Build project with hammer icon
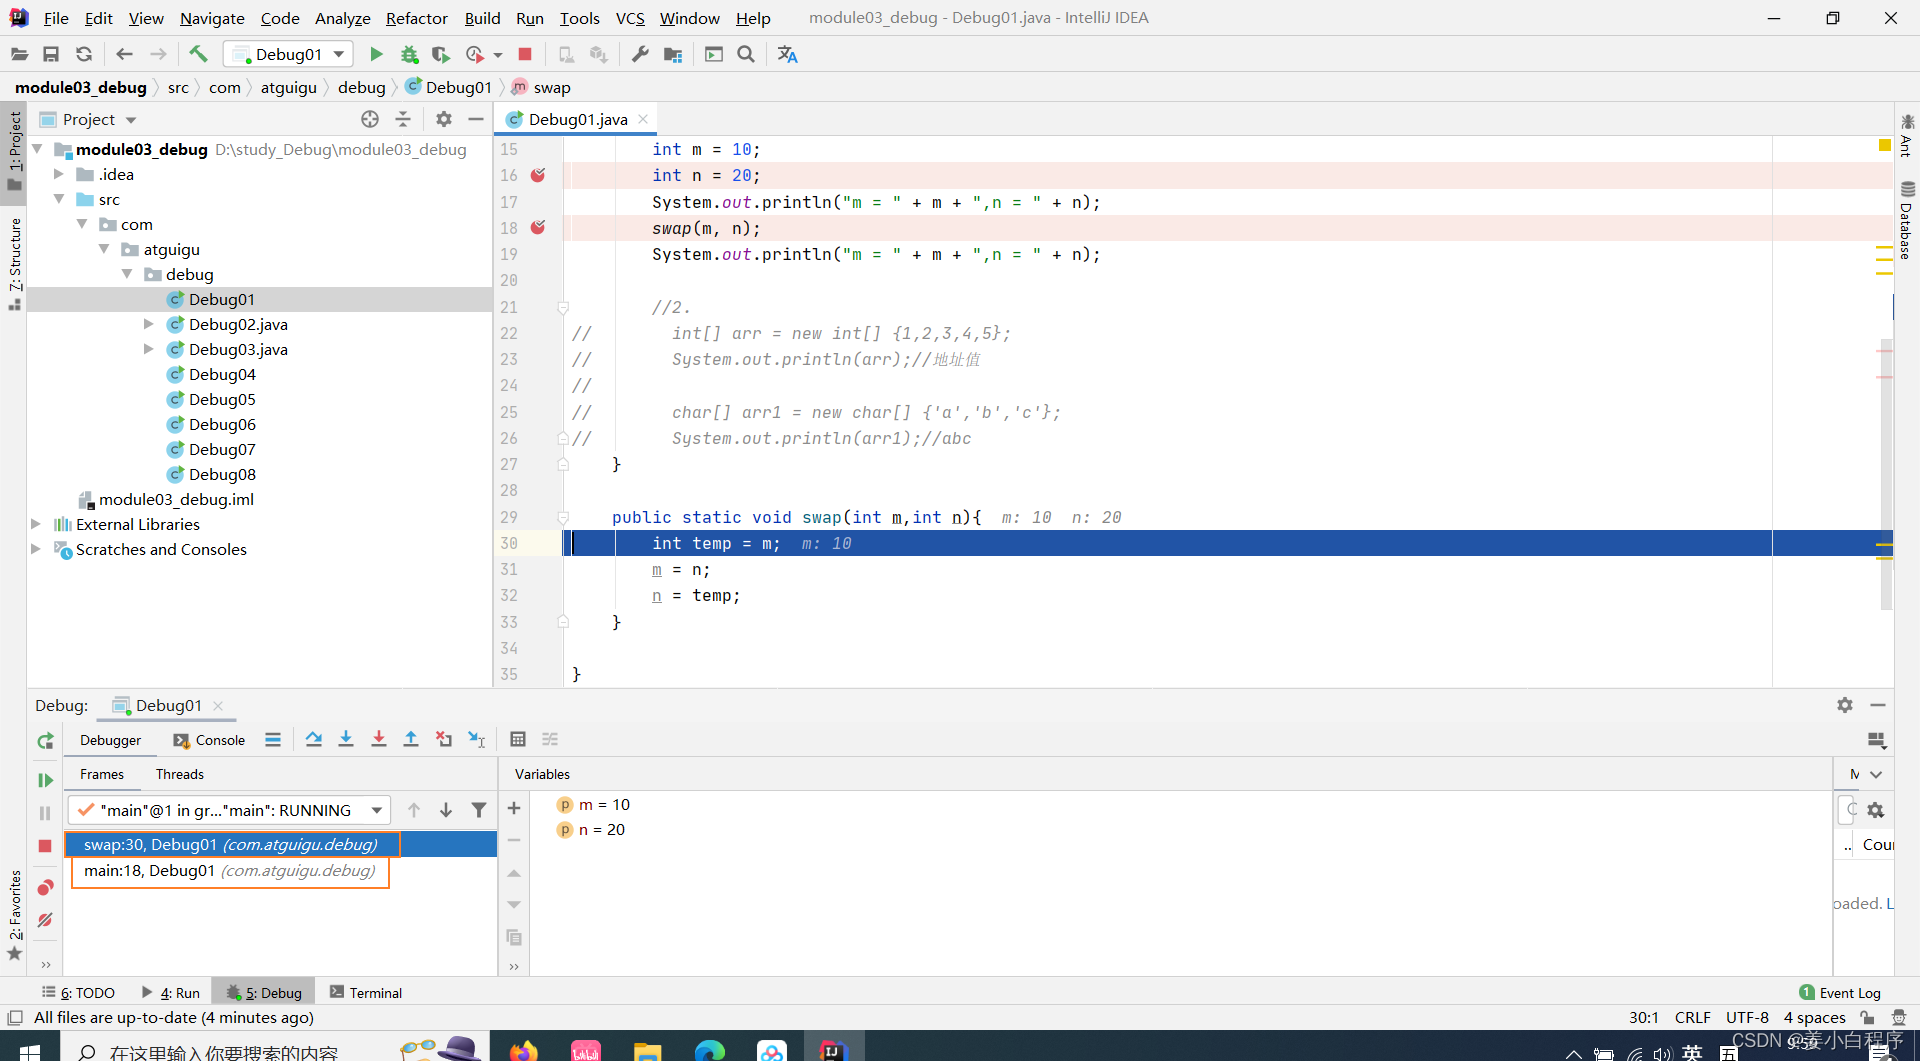This screenshot has width=1920, height=1061. [198, 54]
